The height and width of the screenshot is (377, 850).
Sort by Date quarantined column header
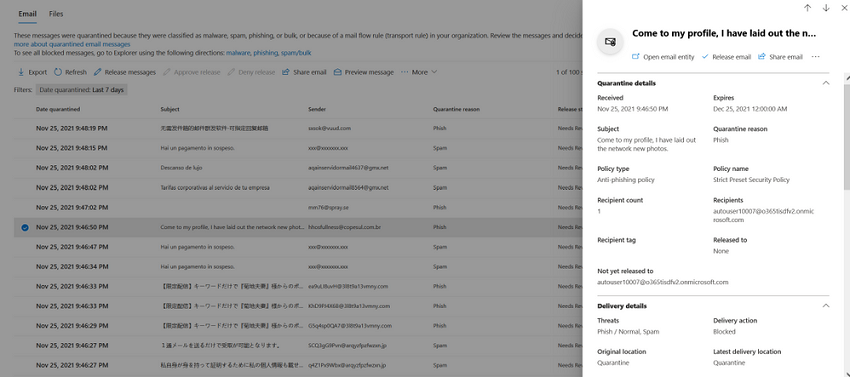coord(58,109)
